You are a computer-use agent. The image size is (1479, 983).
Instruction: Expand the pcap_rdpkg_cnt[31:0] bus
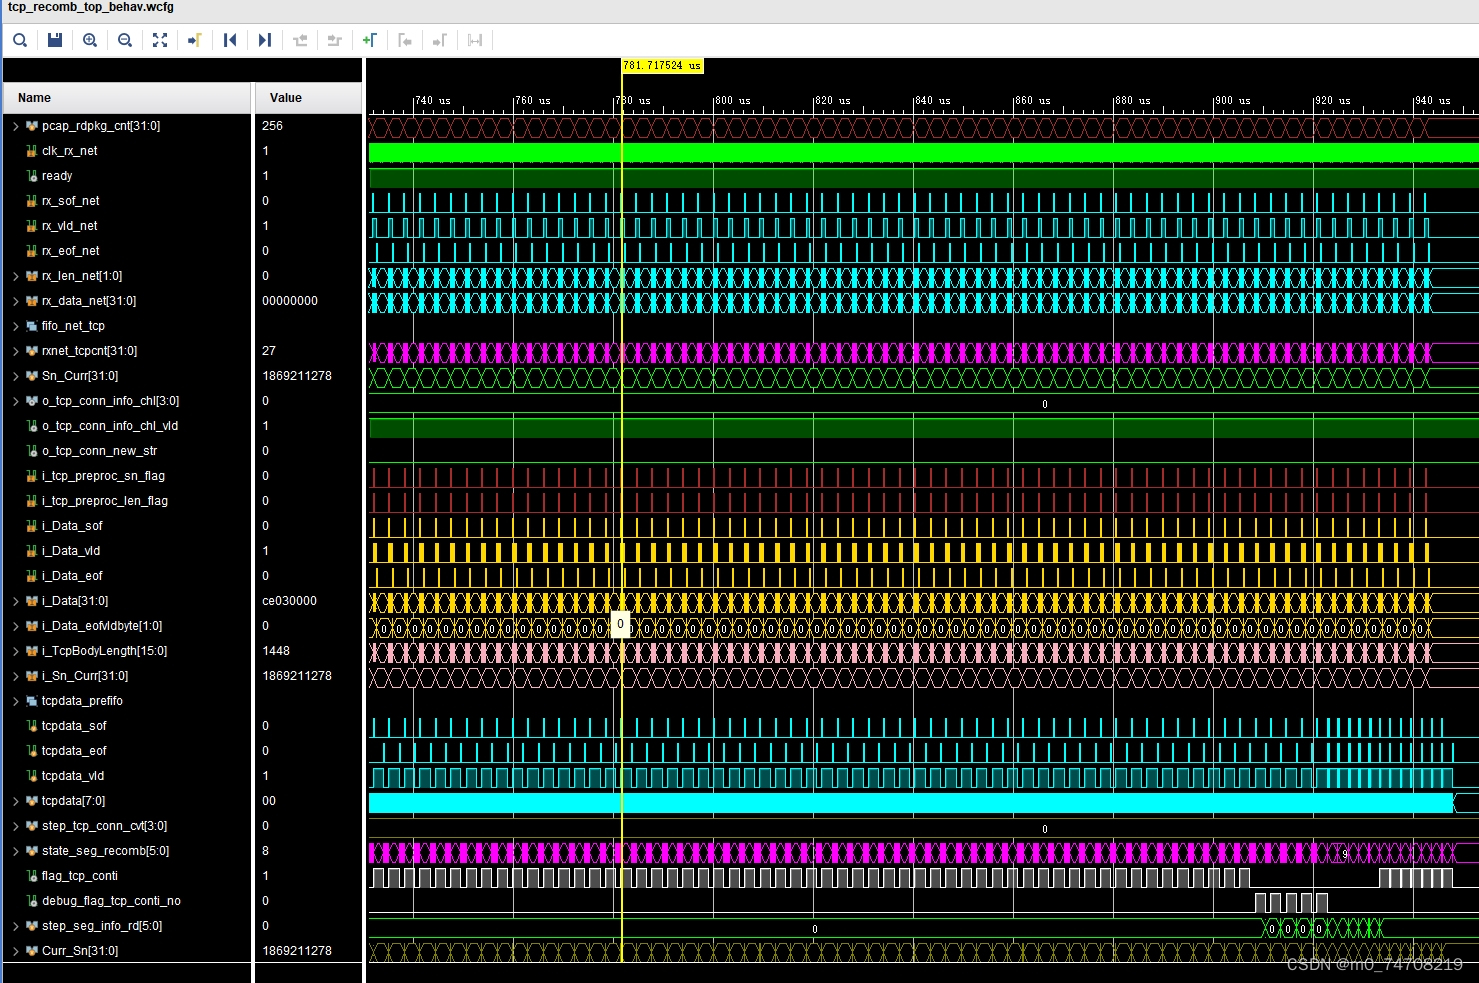point(16,126)
